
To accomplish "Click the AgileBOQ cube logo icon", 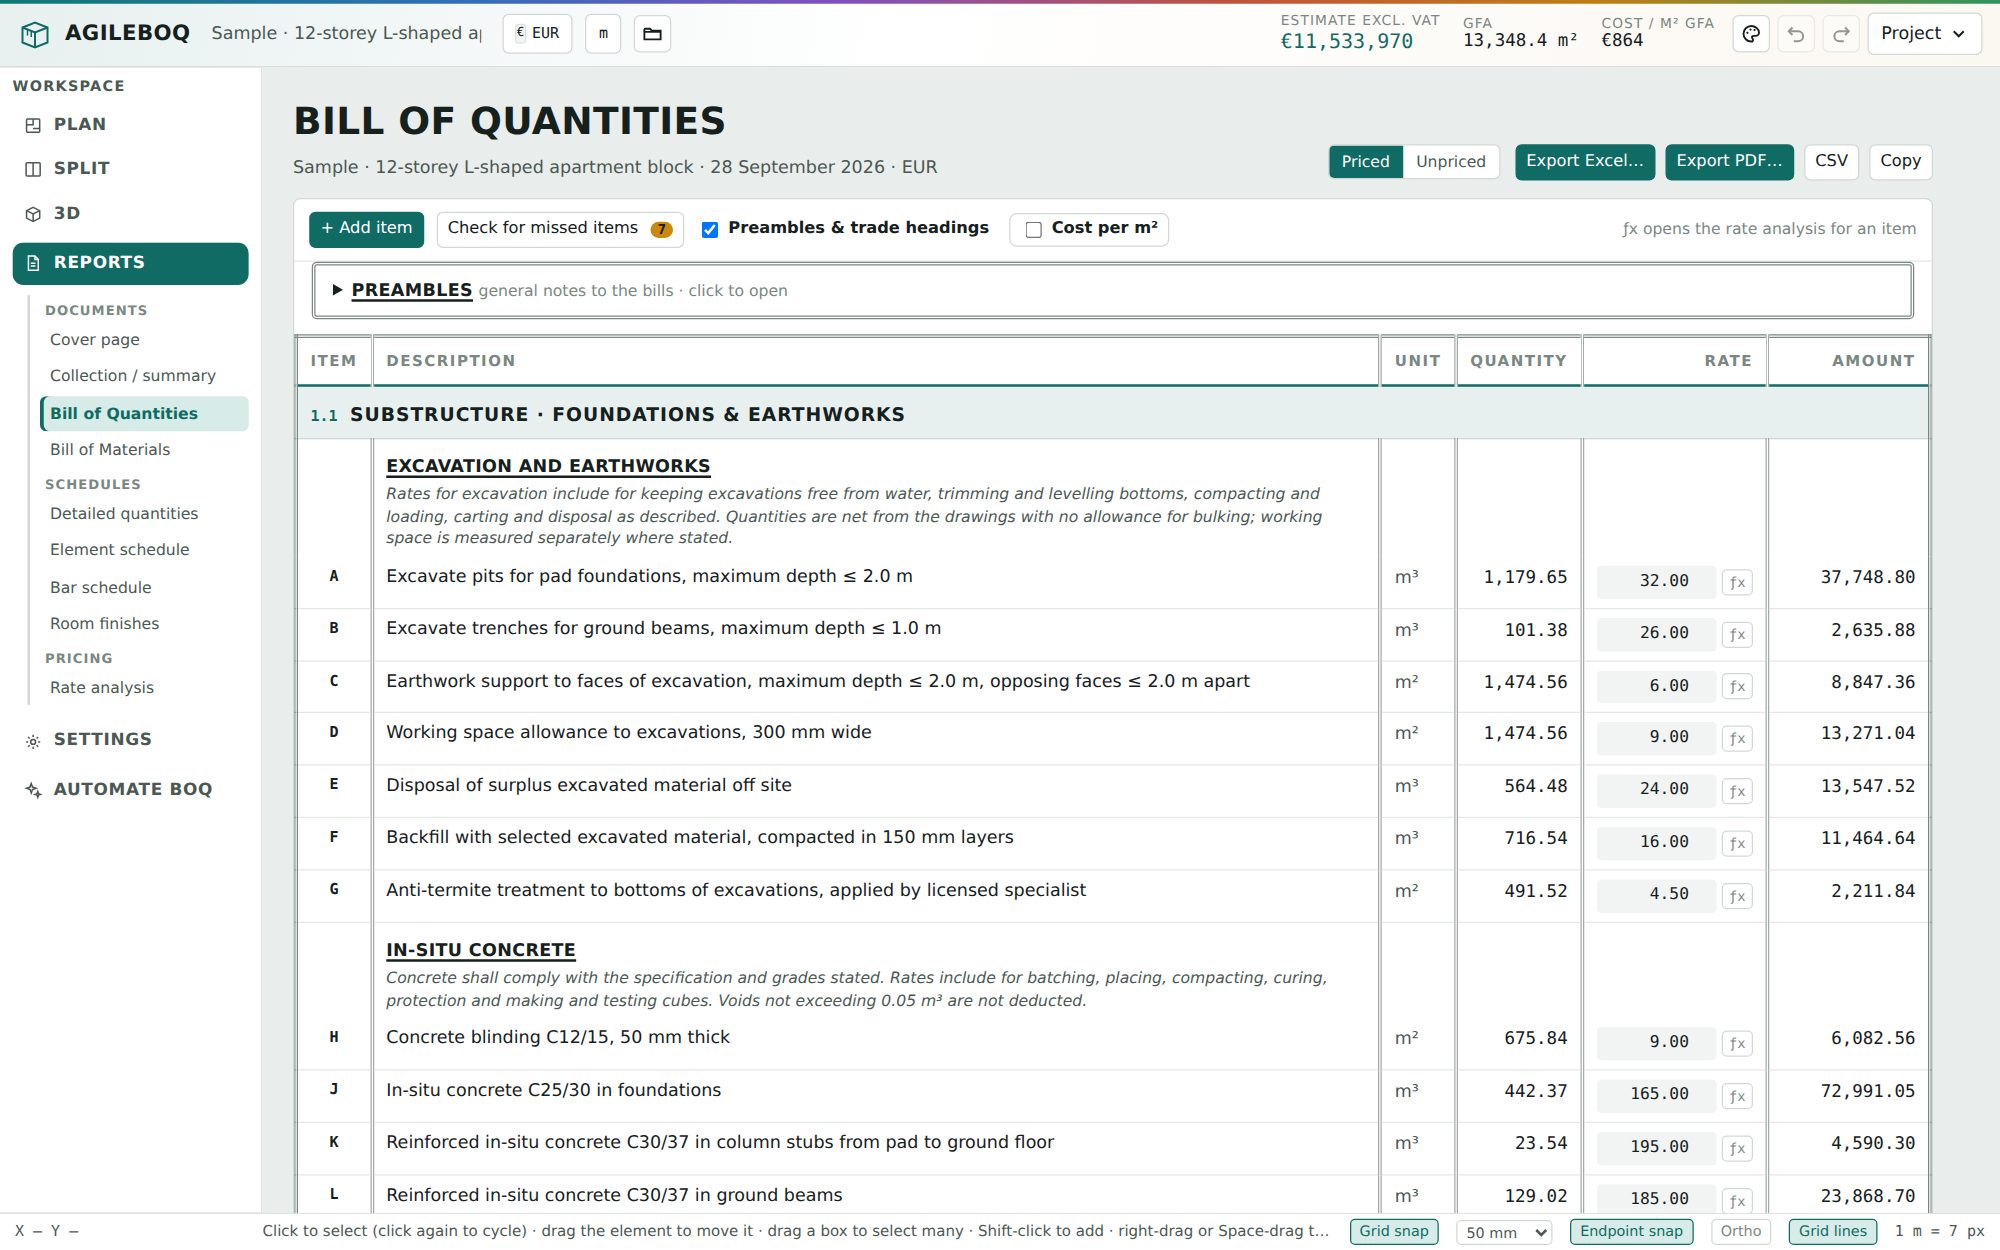I will [35, 34].
